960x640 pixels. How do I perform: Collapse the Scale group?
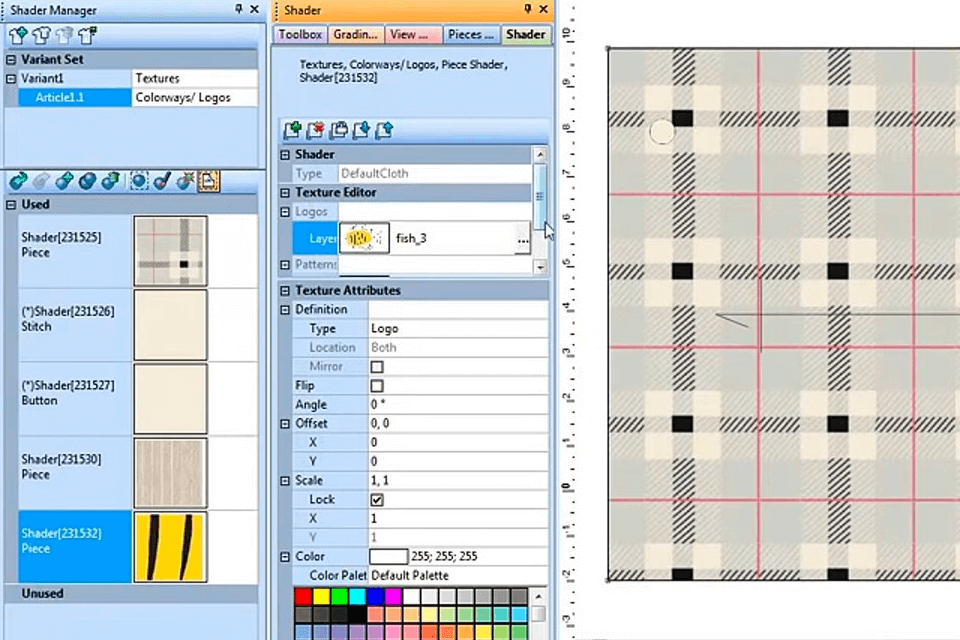pos(285,481)
